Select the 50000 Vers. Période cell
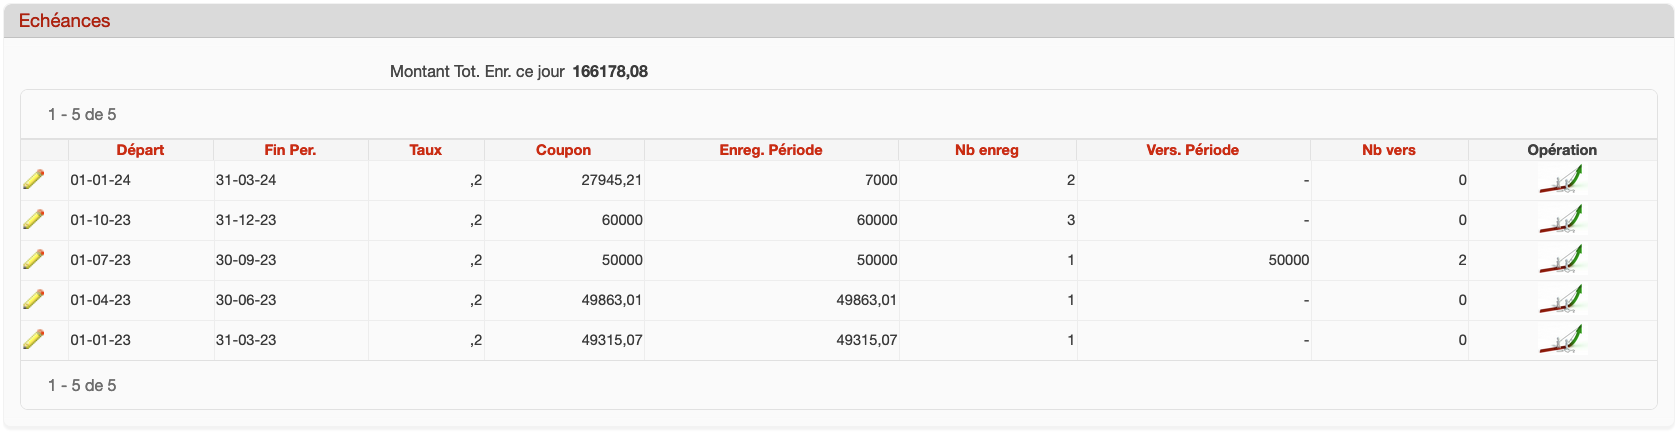The width and height of the screenshot is (1679, 436). (1288, 260)
